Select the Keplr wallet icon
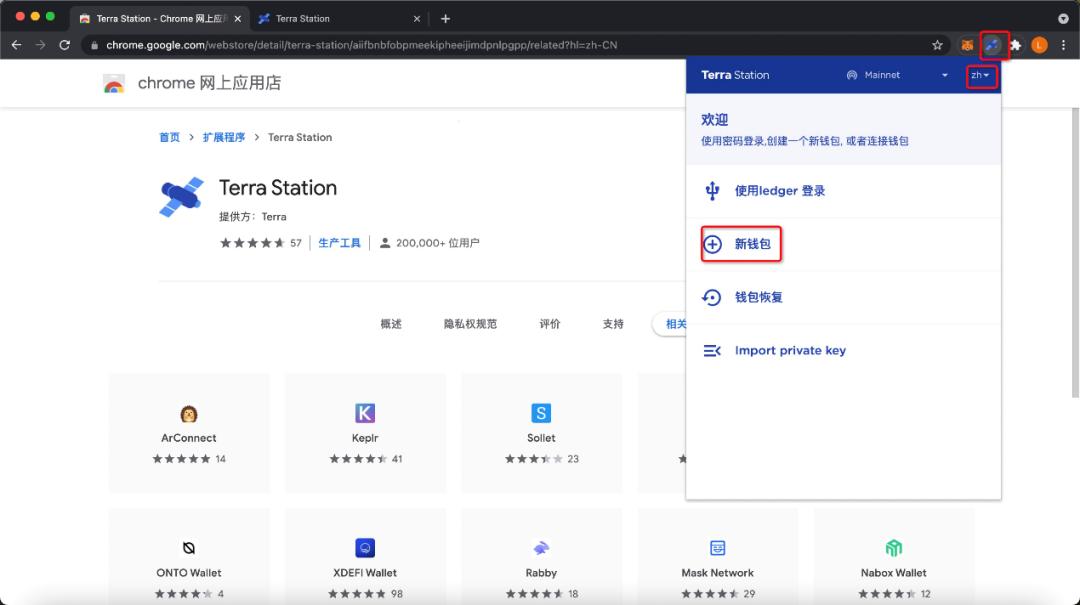Viewport: 1080px width, 605px height. tap(364, 413)
